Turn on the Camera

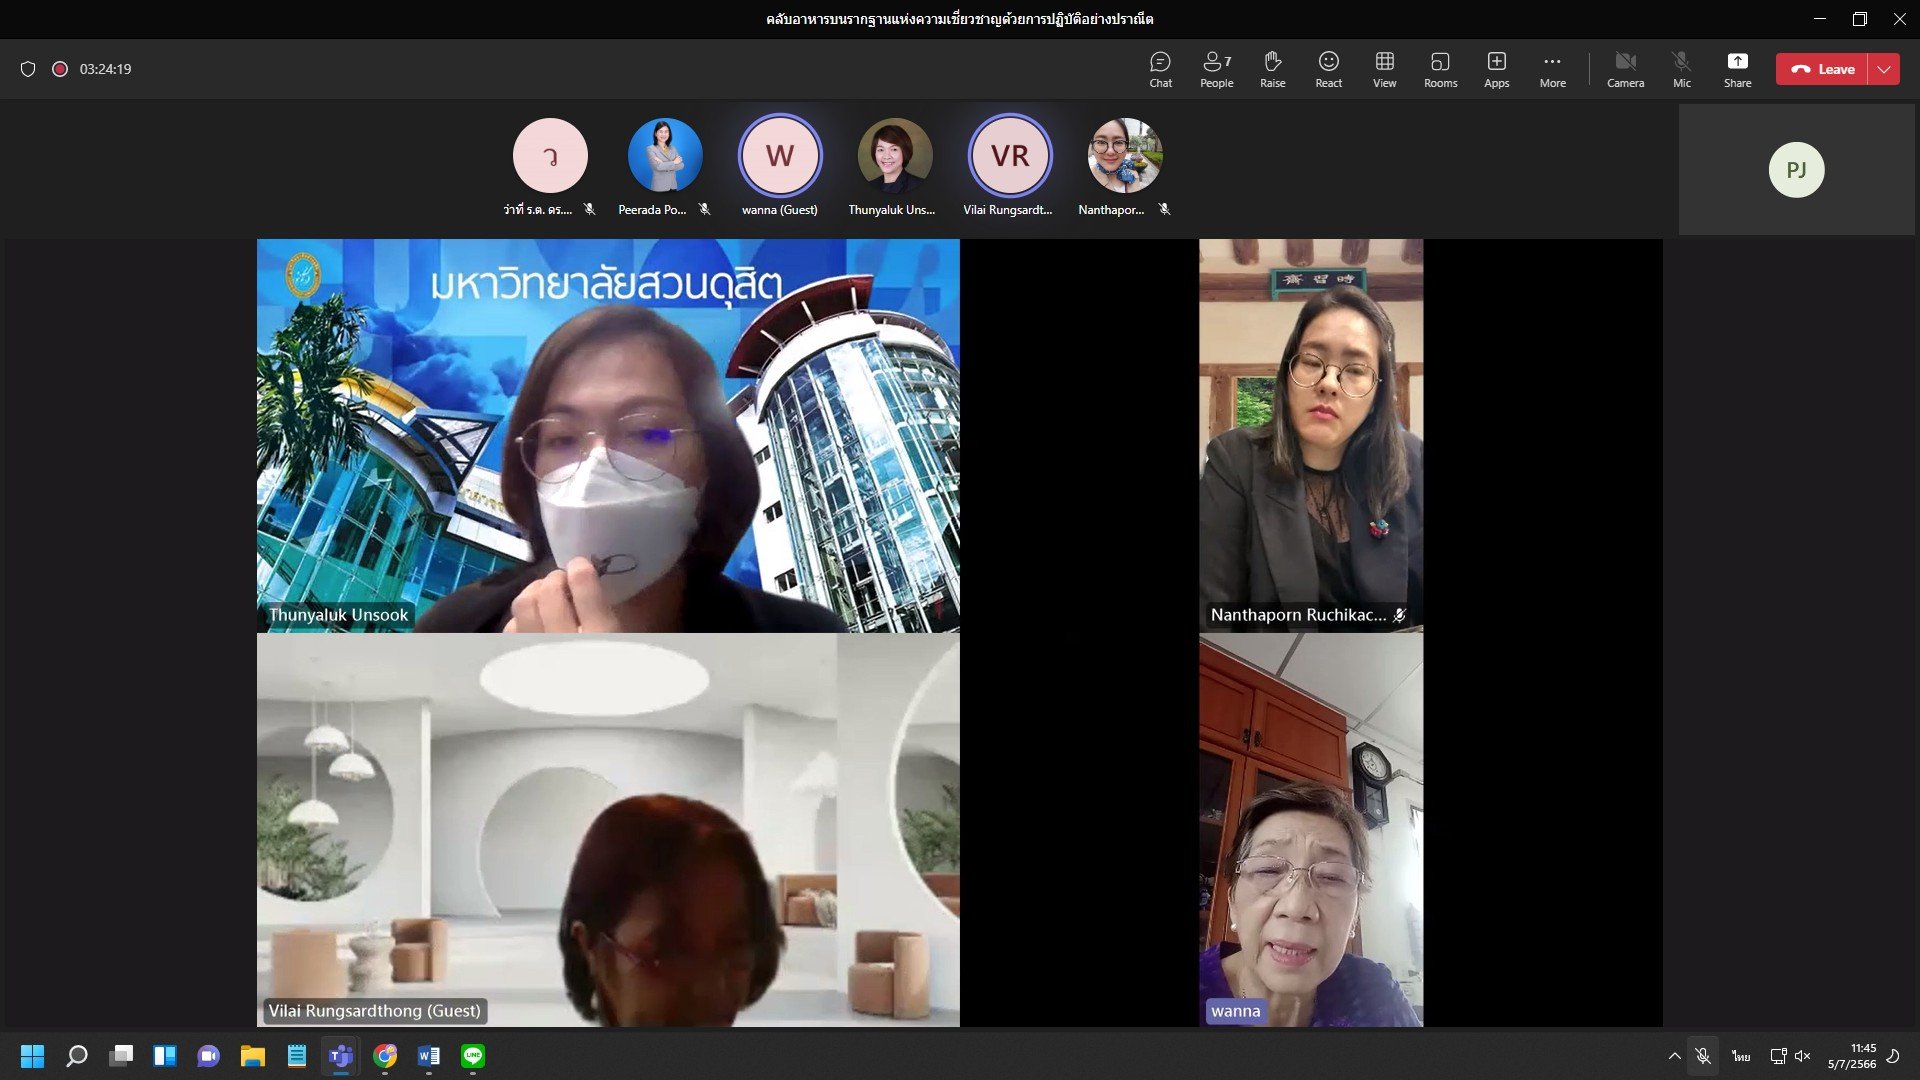1625,69
